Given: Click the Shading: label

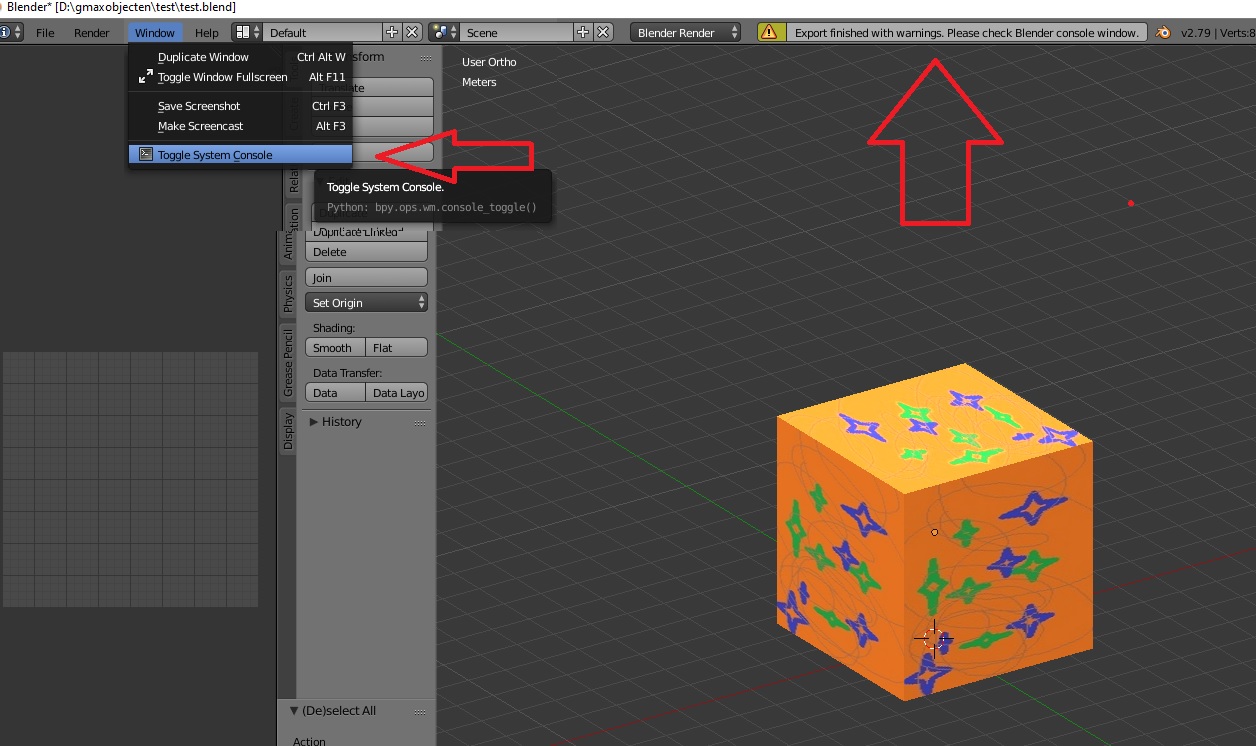Looking at the screenshot, I should (x=334, y=328).
